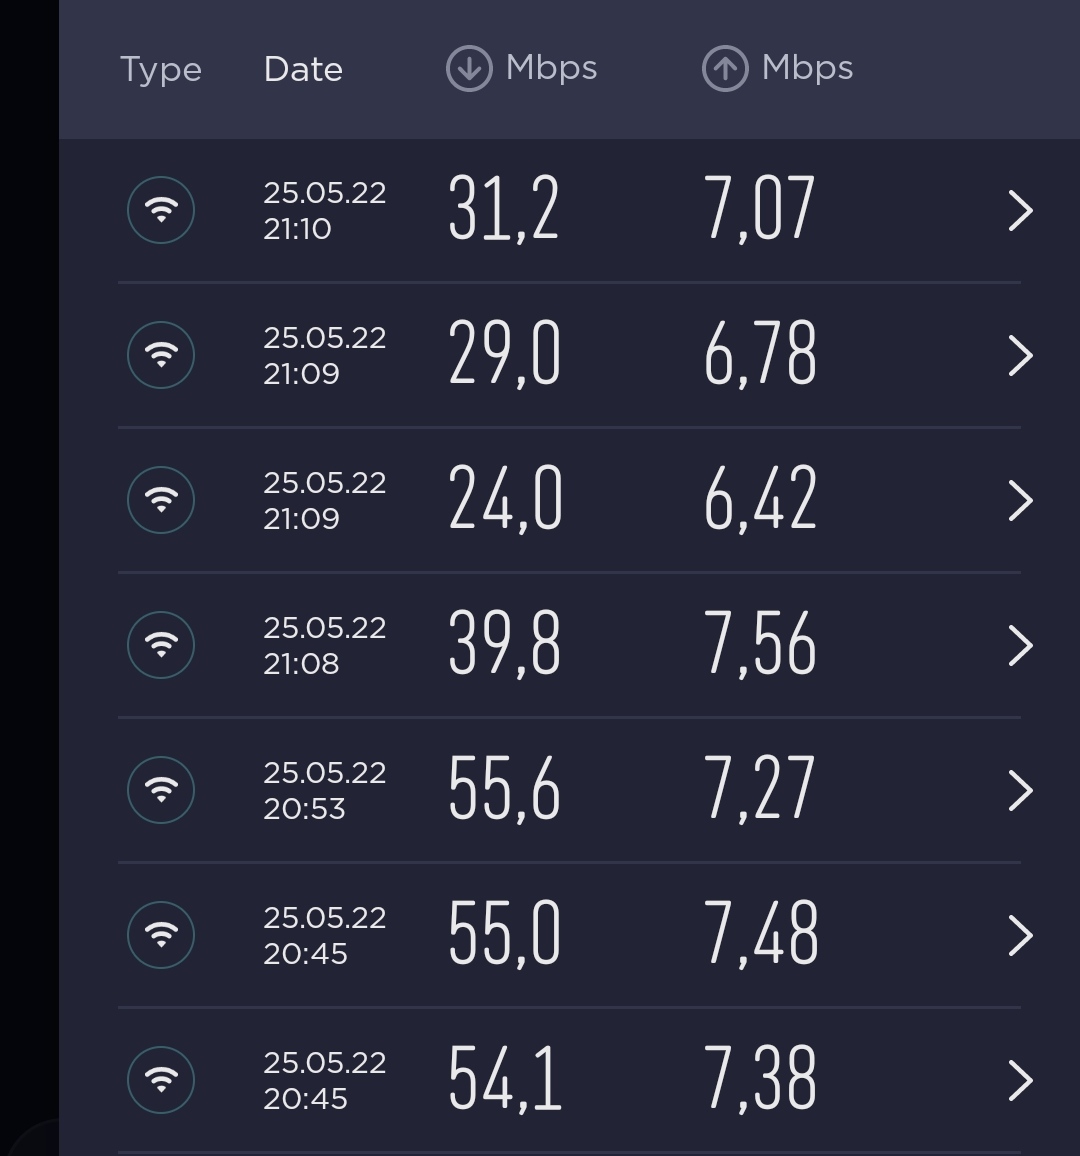Image resolution: width=1080 pixels, height=1156 pixels.
Task: Expand the 29,0 Mbps result with chevron
Action: click(1020, 356)
